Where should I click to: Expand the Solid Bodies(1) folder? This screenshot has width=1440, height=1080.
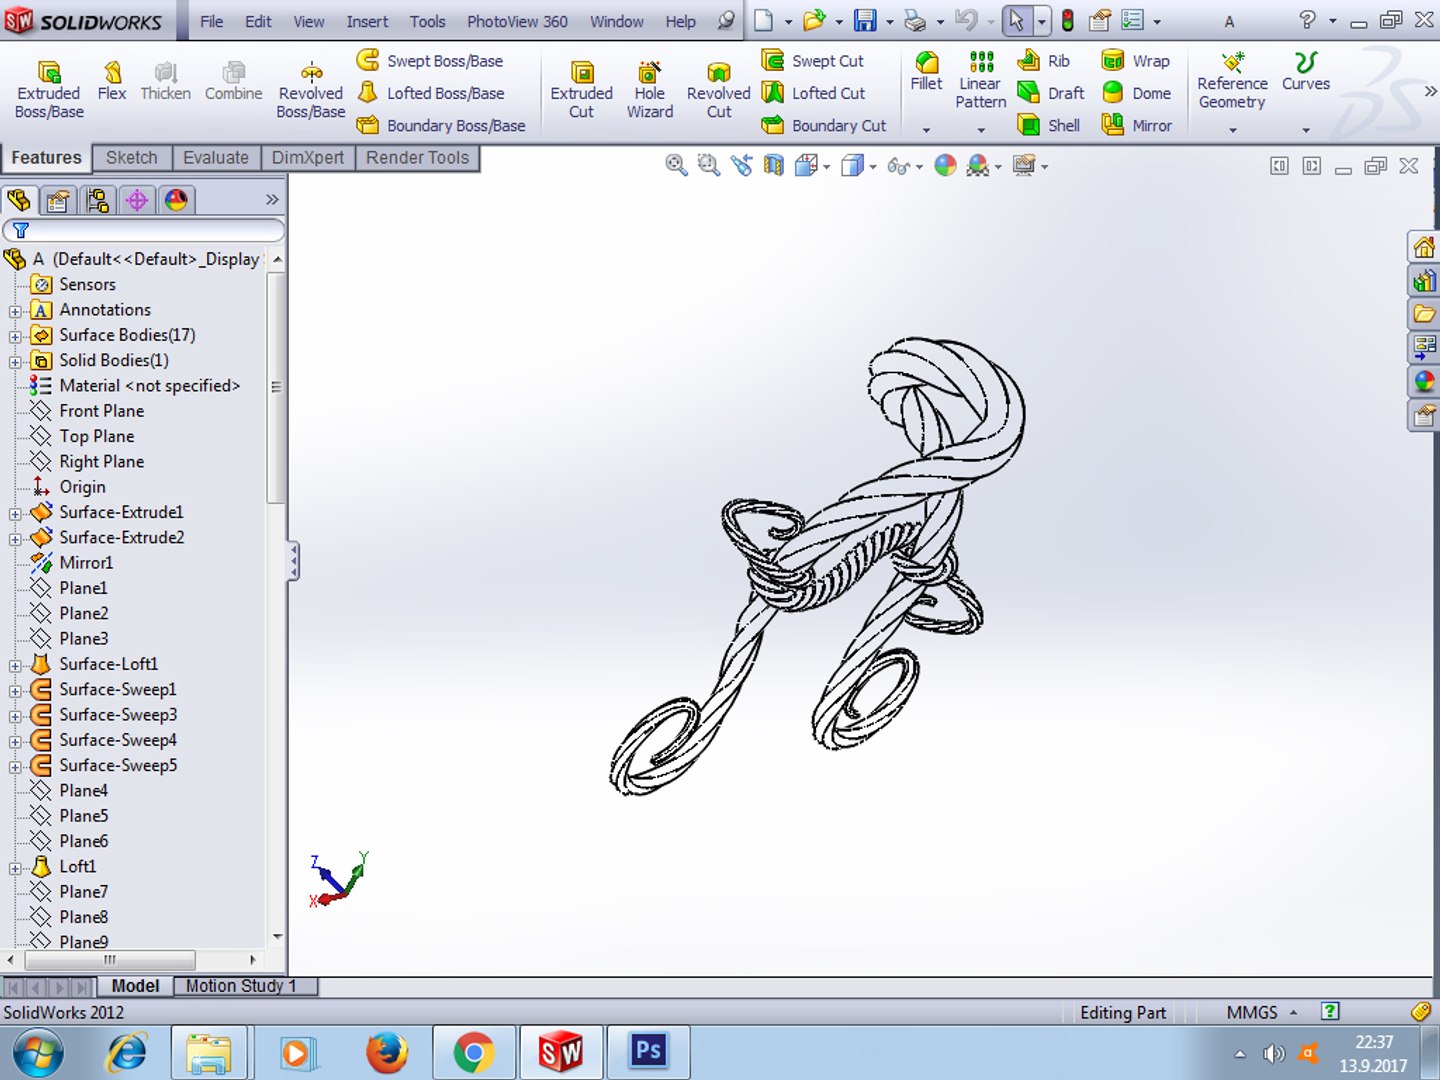click(x=15, y=362)
